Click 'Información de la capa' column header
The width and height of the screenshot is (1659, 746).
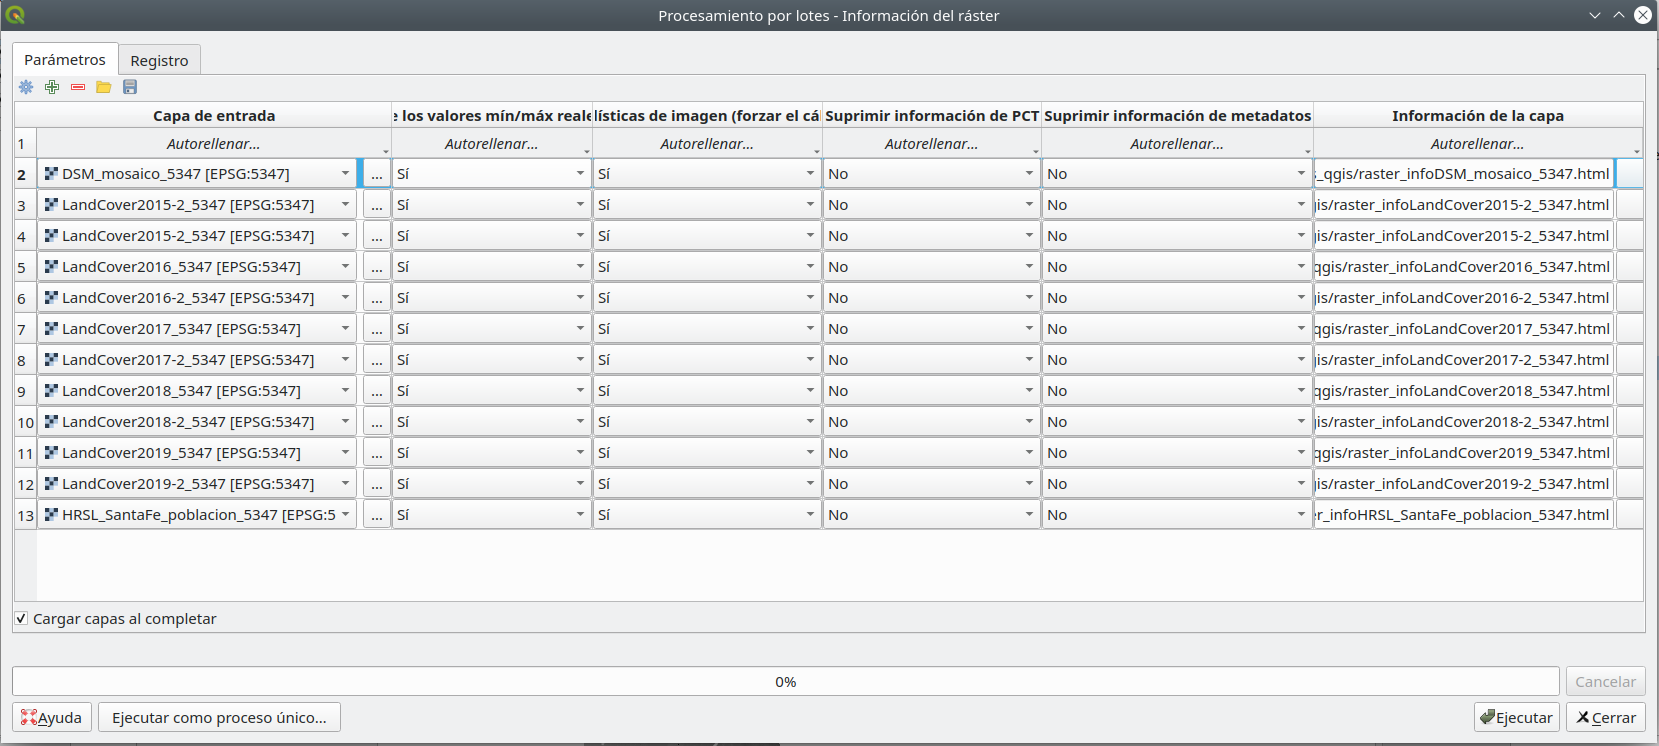click(1478, 115)
